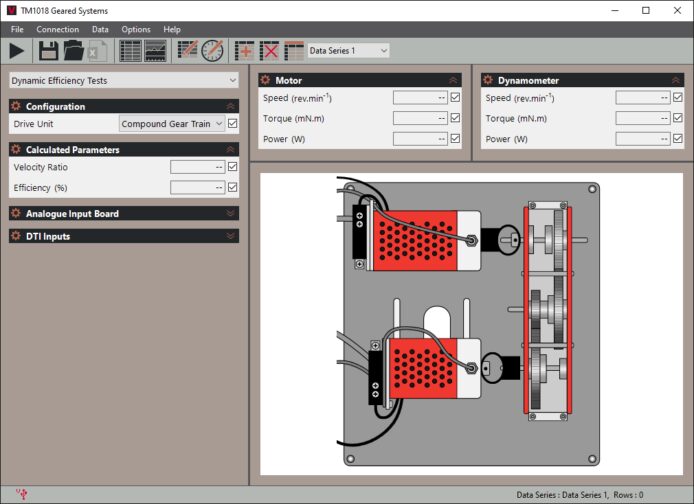Start acquisition with the Play button
Viewport: 694px width, 504px height.
tap(17, 51)
